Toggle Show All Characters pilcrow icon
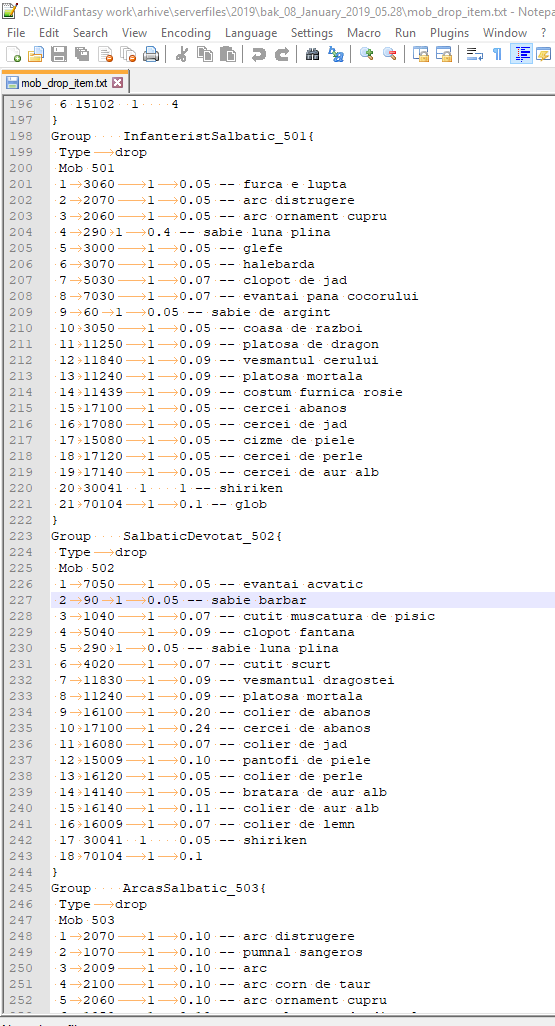Image resolution: width=555 pixels, height=1026 pixels. pos(498,55)
